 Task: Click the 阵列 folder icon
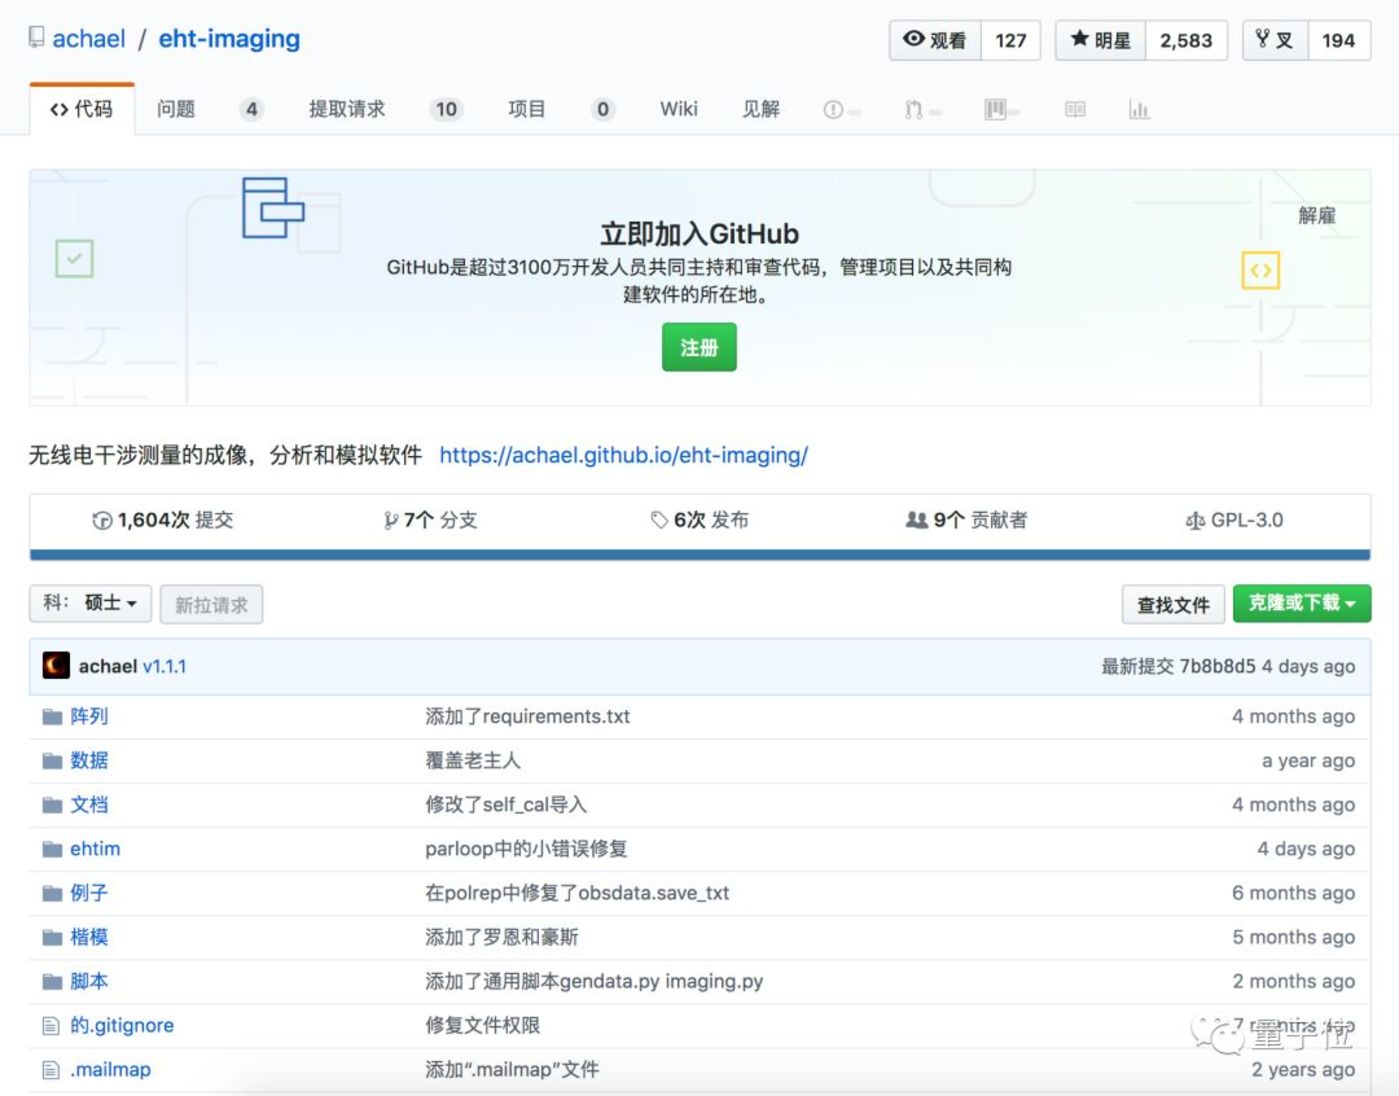click(x=52, y=717)
